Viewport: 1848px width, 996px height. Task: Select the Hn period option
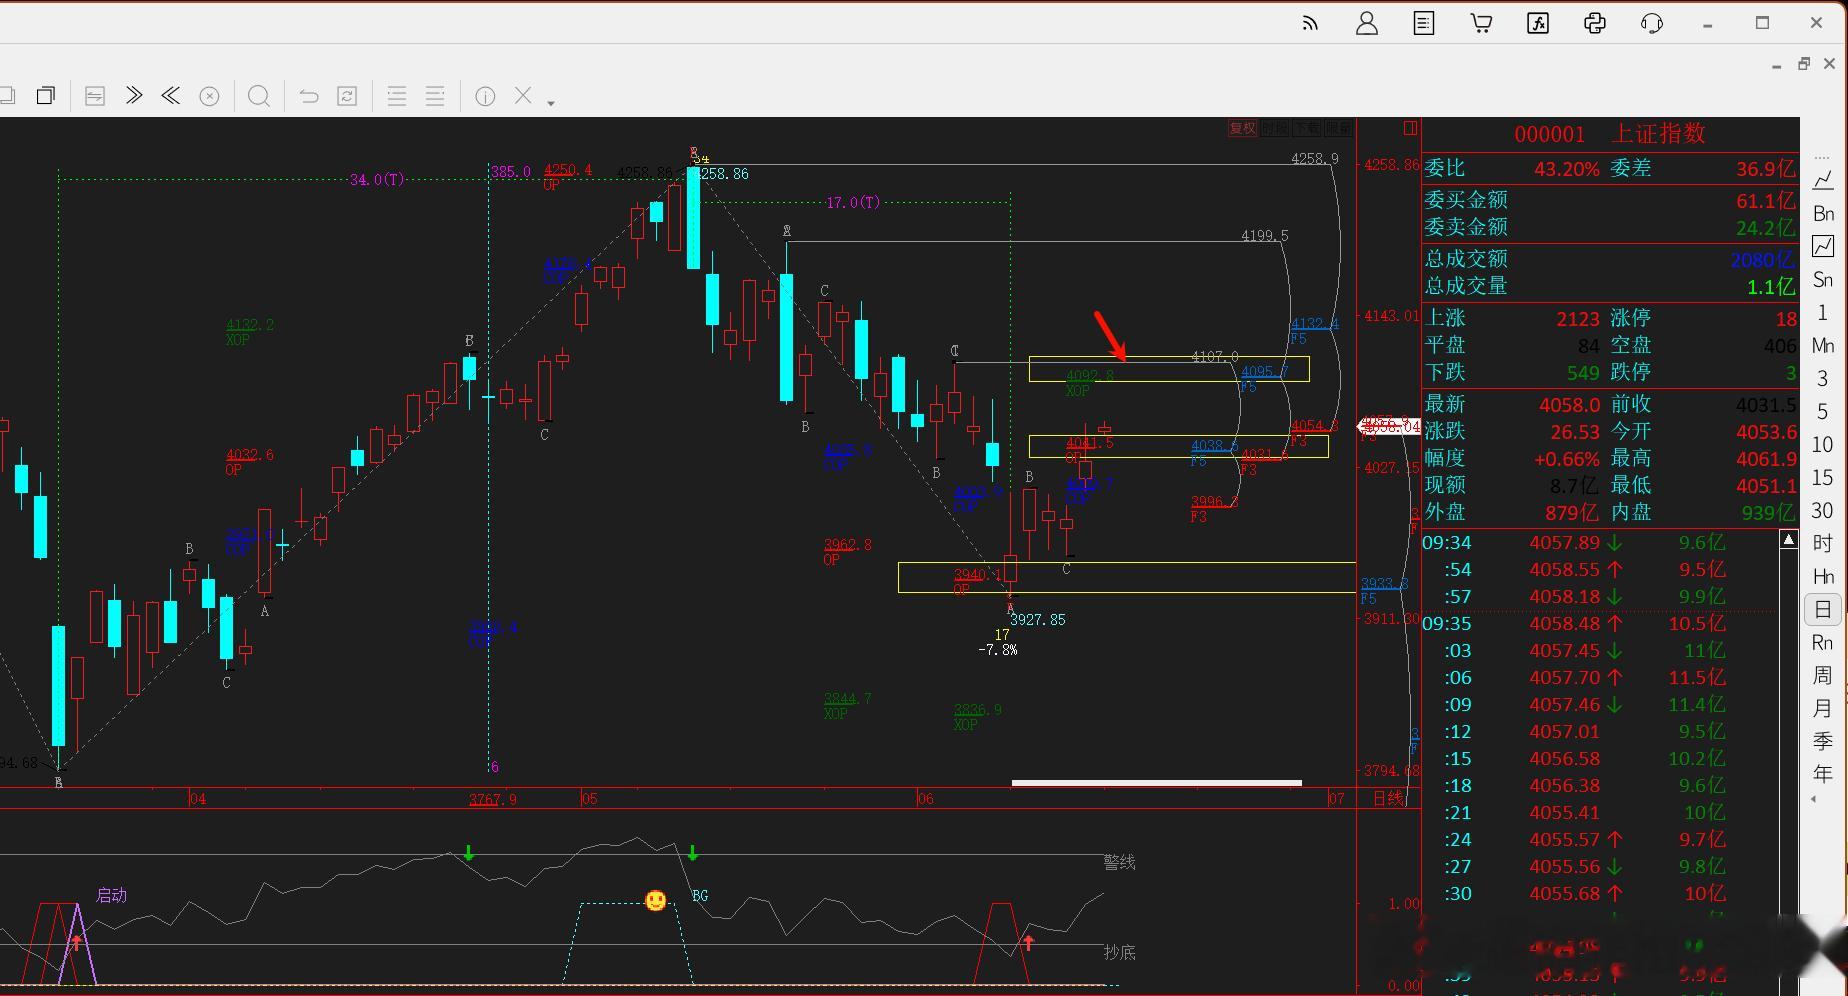1823,576
